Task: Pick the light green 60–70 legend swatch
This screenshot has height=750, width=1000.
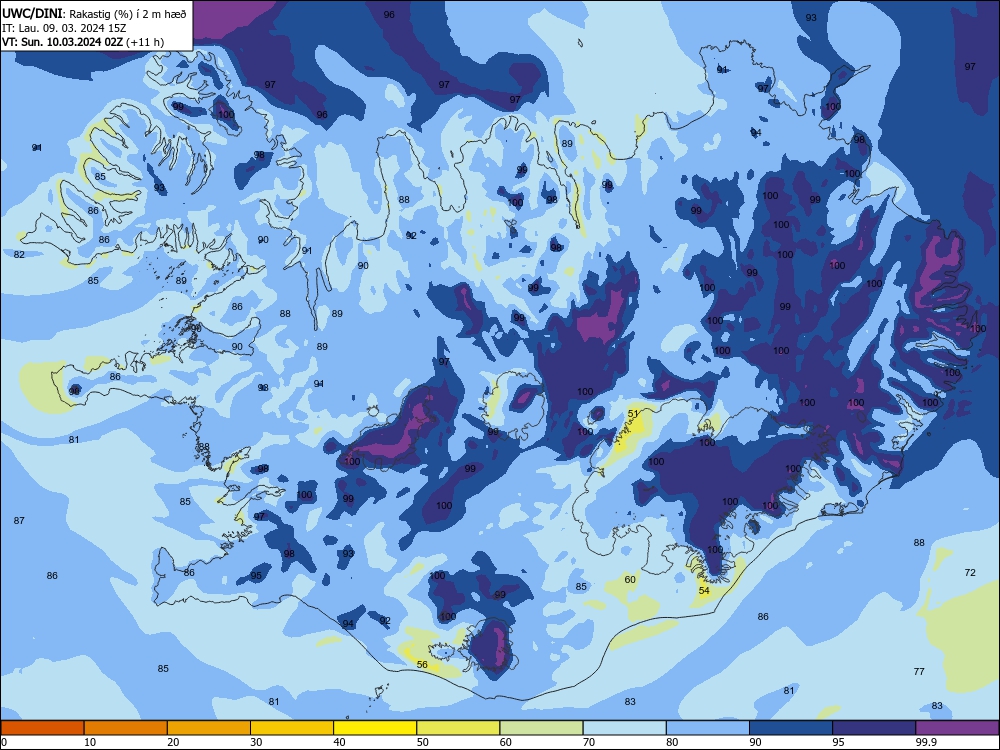Action: click(541, 728)
